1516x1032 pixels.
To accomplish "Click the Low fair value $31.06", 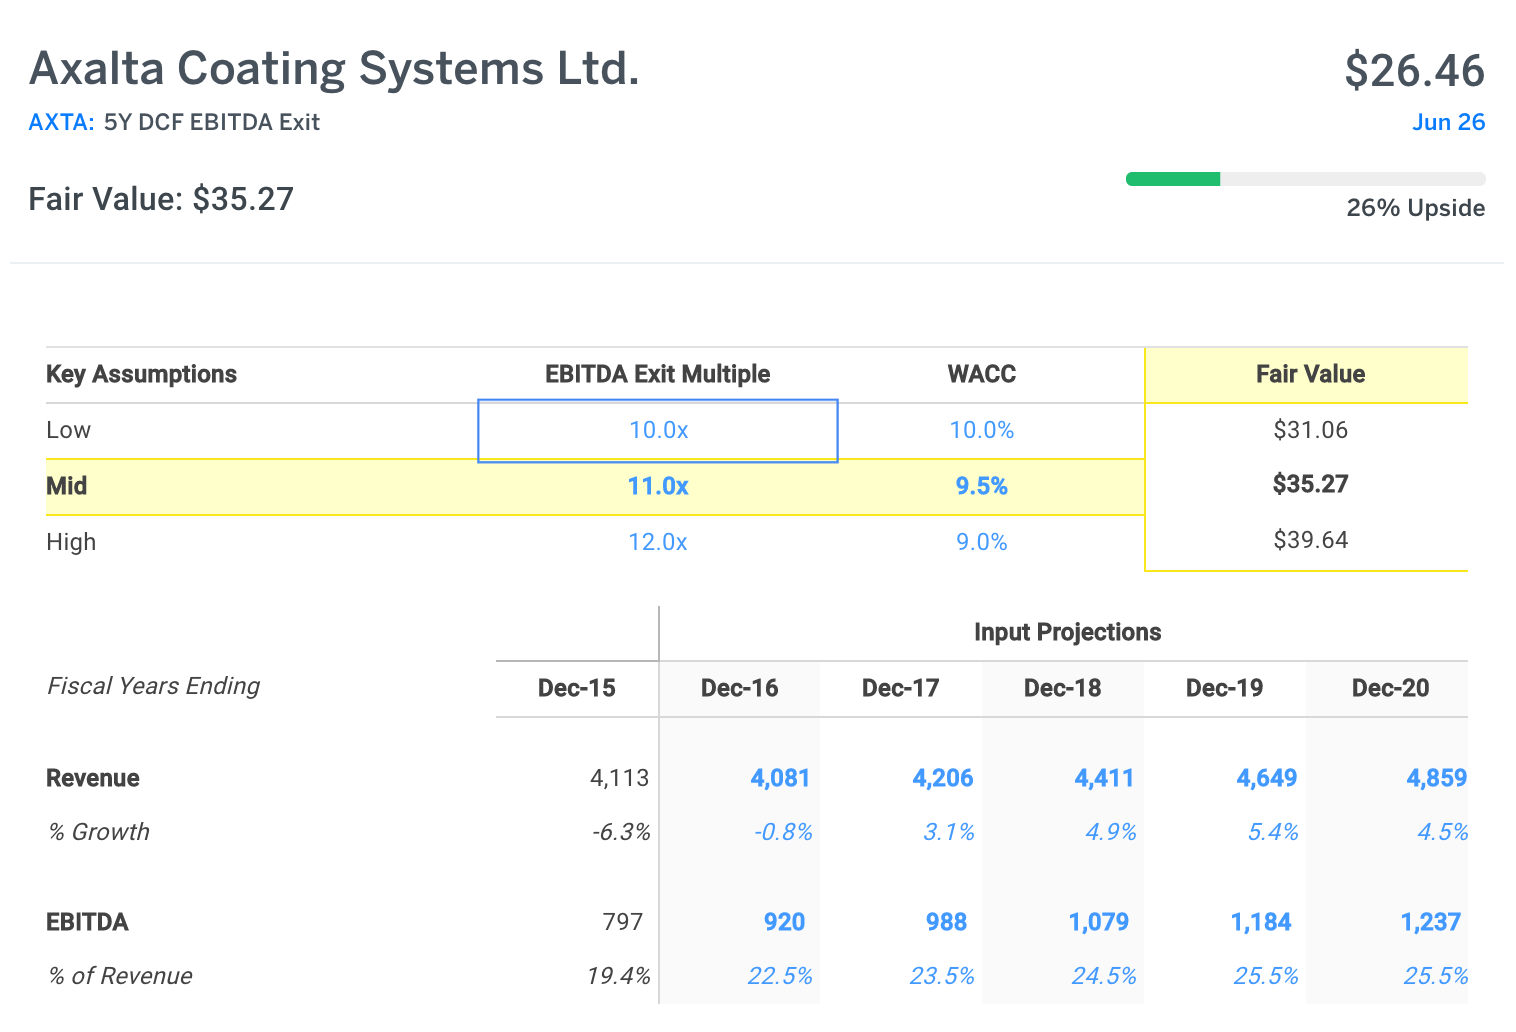I will [x=1311, y=430].
